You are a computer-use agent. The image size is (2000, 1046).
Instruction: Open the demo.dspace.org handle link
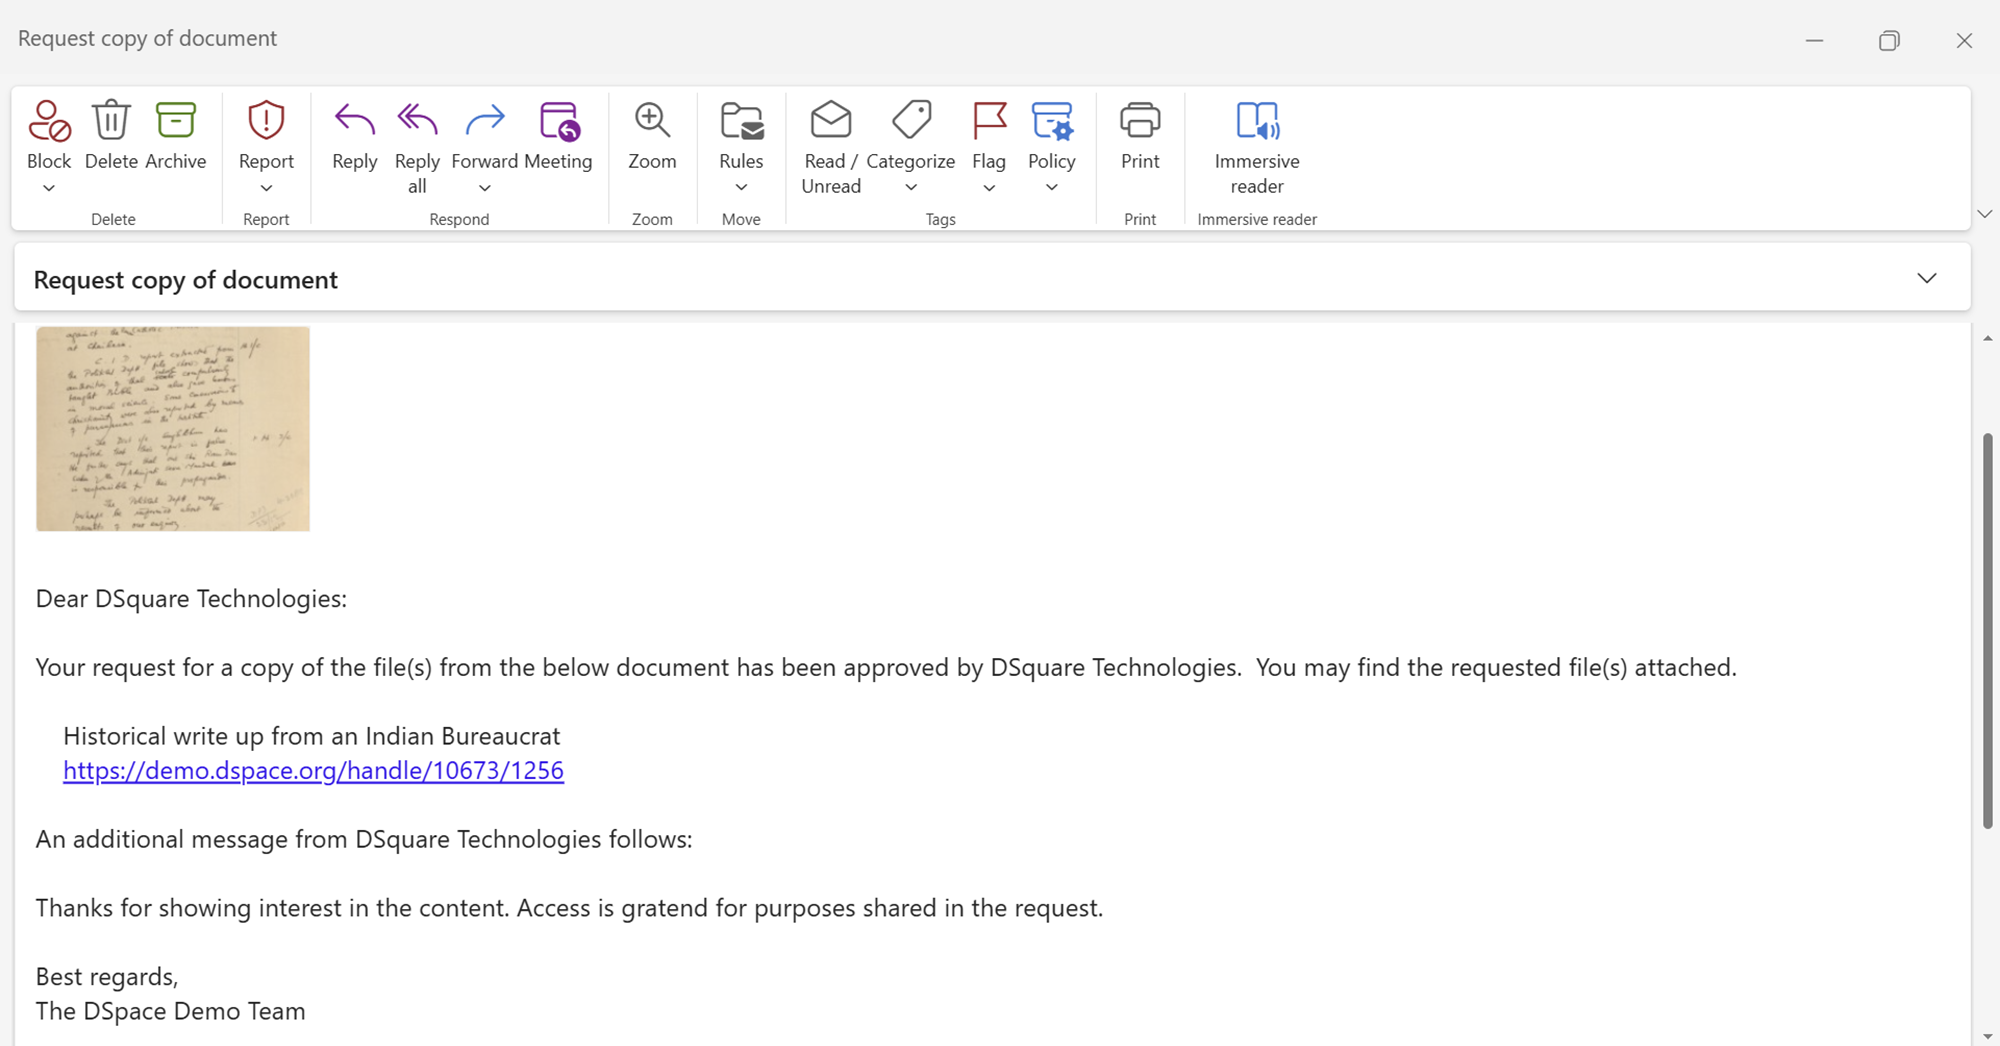click(313, 771)
